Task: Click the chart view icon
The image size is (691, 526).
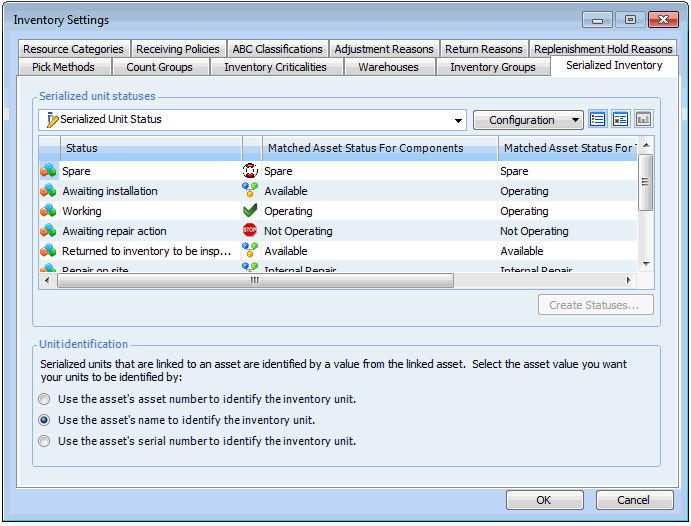Action: point(643,120)
